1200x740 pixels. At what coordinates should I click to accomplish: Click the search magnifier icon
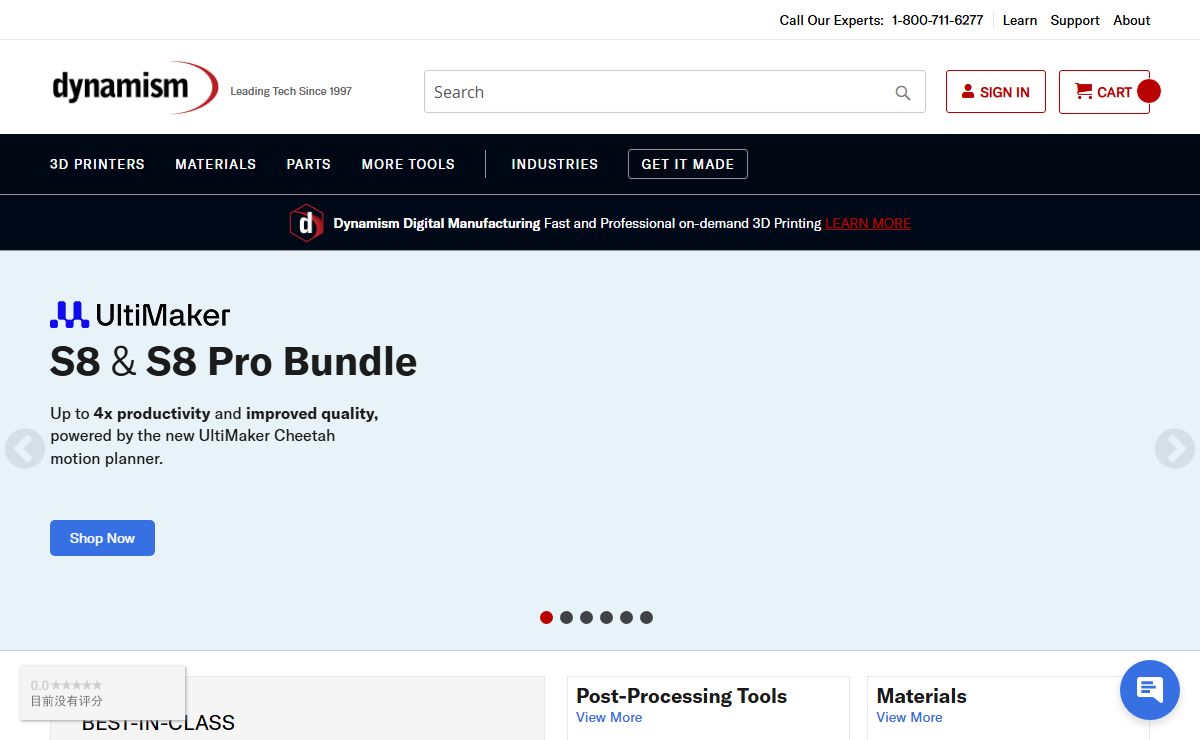click(903, 93)
